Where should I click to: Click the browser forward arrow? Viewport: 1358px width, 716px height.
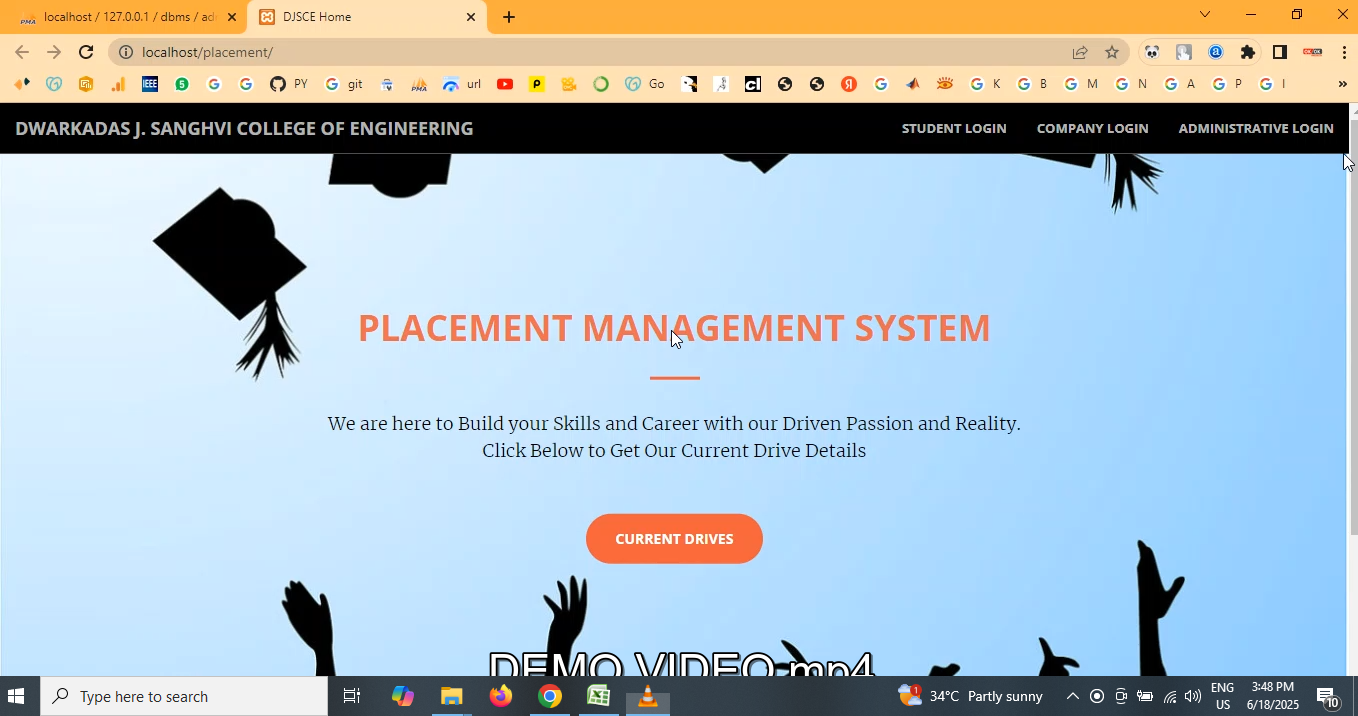click(x=54, y=52)
